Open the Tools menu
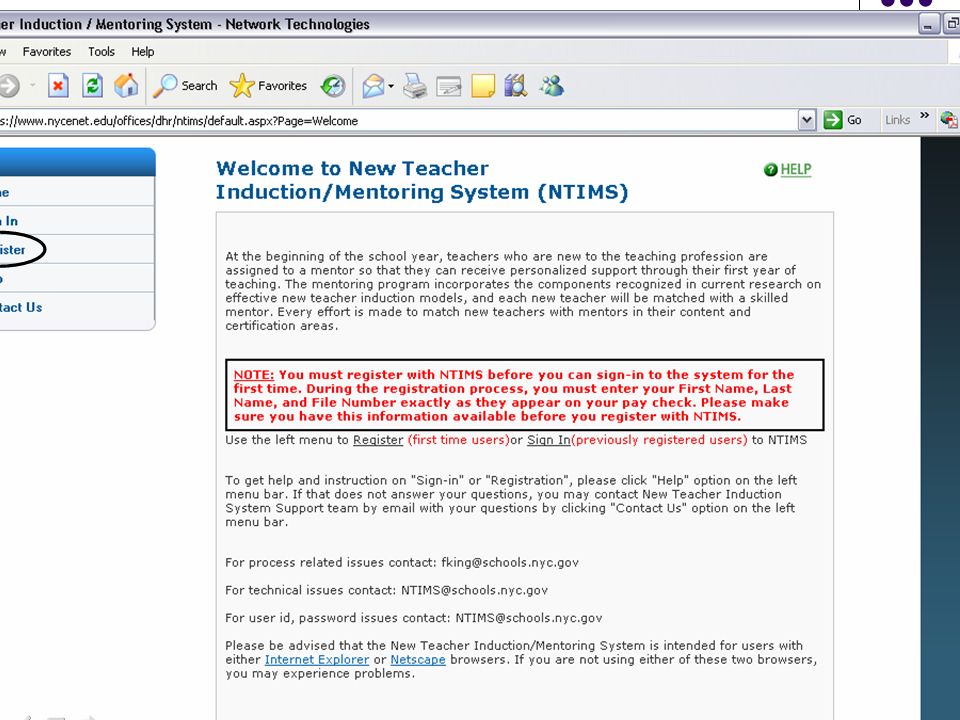The height and width of the screenshot is (720, 960). 101,52
